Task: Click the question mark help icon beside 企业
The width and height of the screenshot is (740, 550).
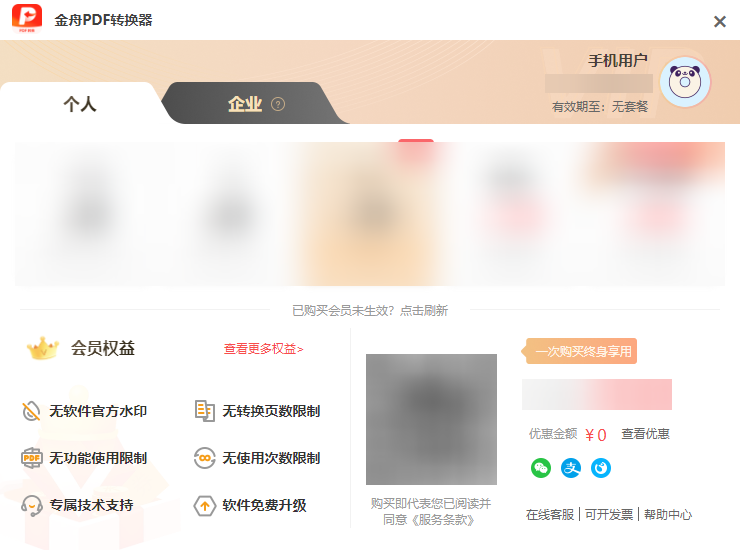Action: click(x=278, y=104)
